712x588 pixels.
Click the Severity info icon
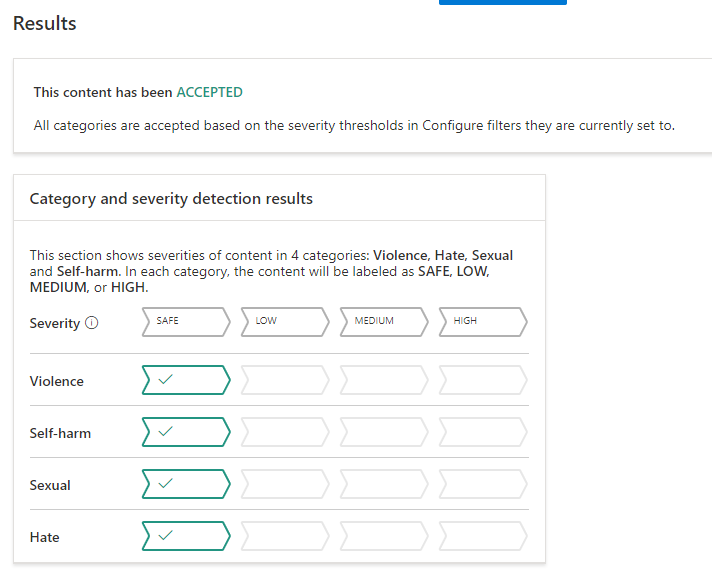click(x=92, y=323)
